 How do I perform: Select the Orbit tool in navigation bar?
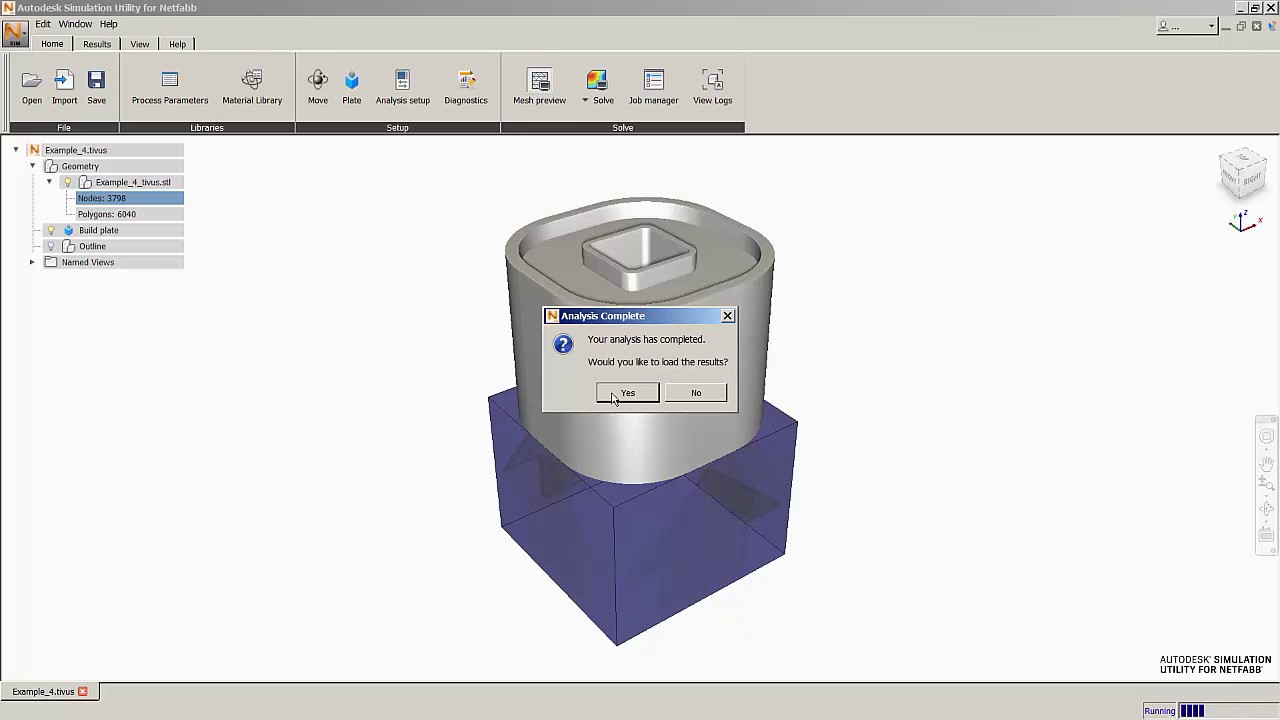click(x=1266, y=510)
